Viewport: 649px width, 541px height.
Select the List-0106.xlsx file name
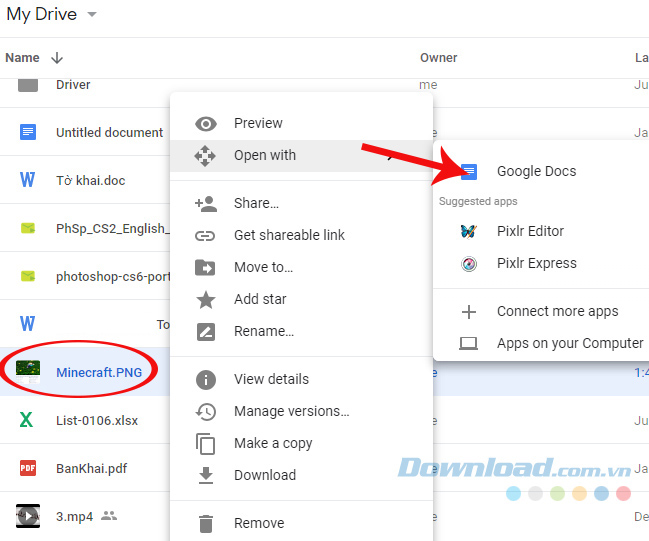coord(97,421)
